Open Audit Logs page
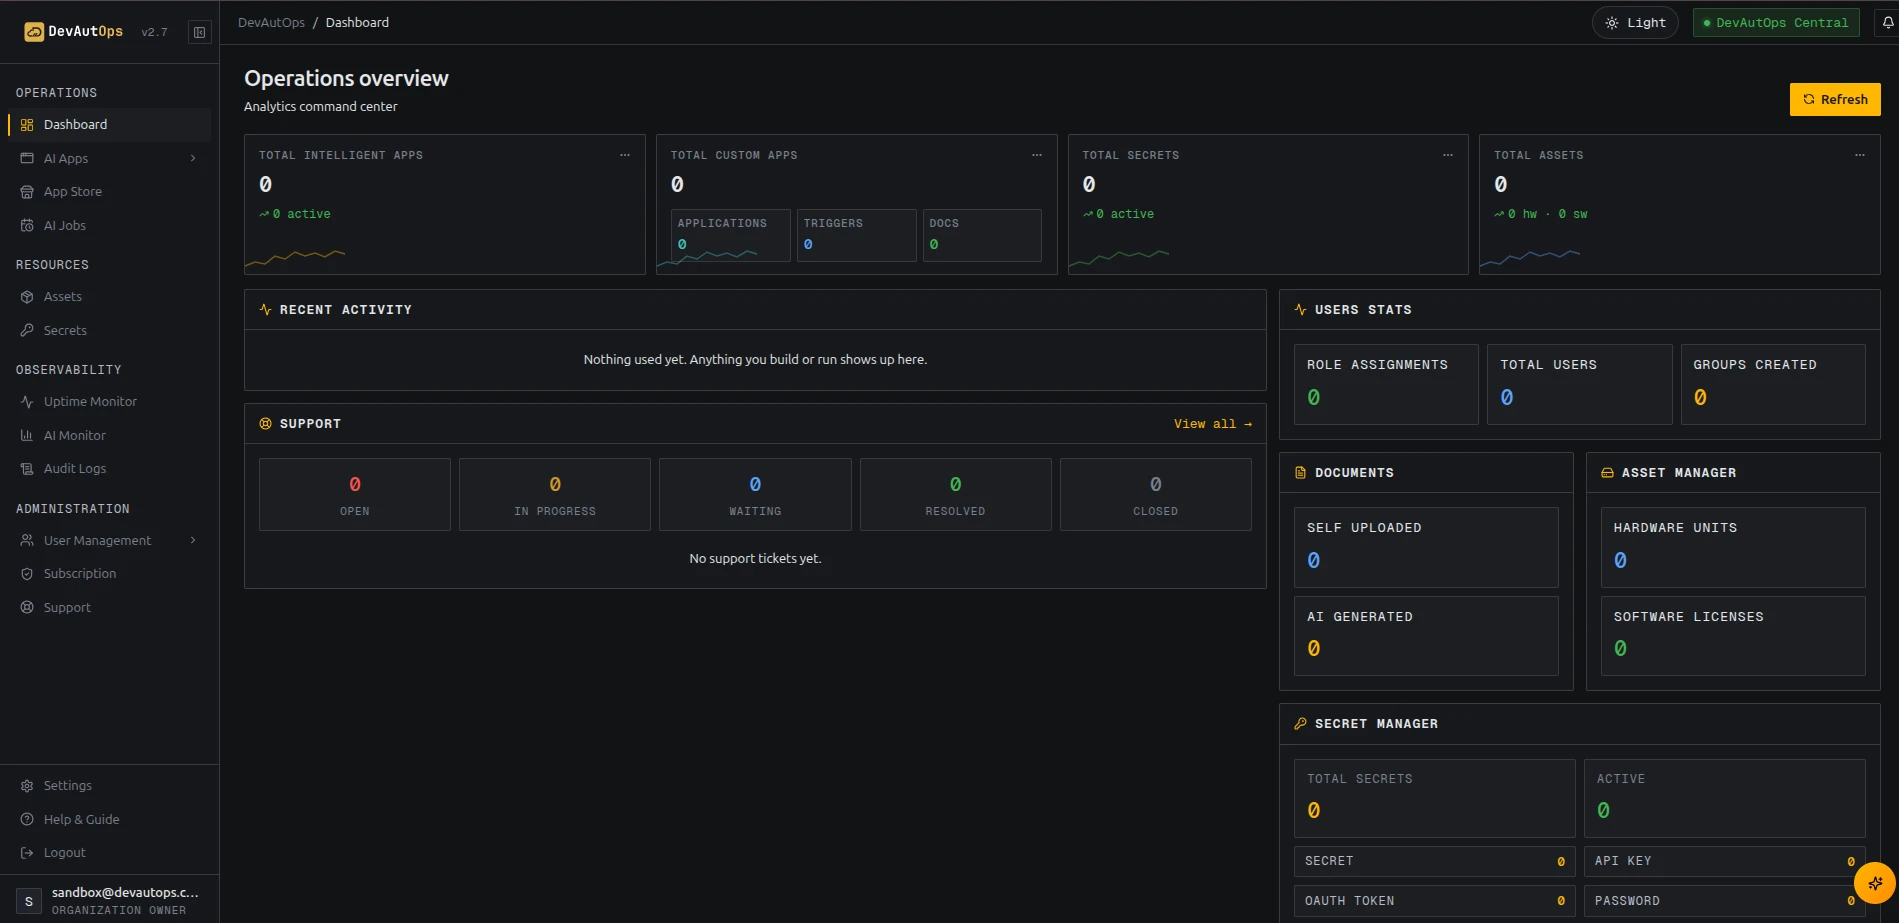1899x923 pixels. point(109,469)
